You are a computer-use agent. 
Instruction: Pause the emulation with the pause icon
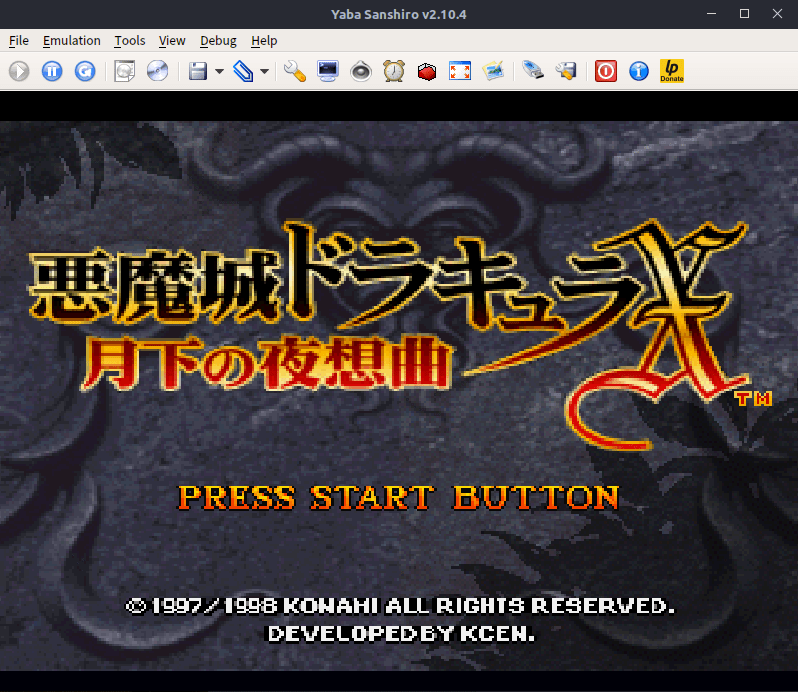[52, 71]
